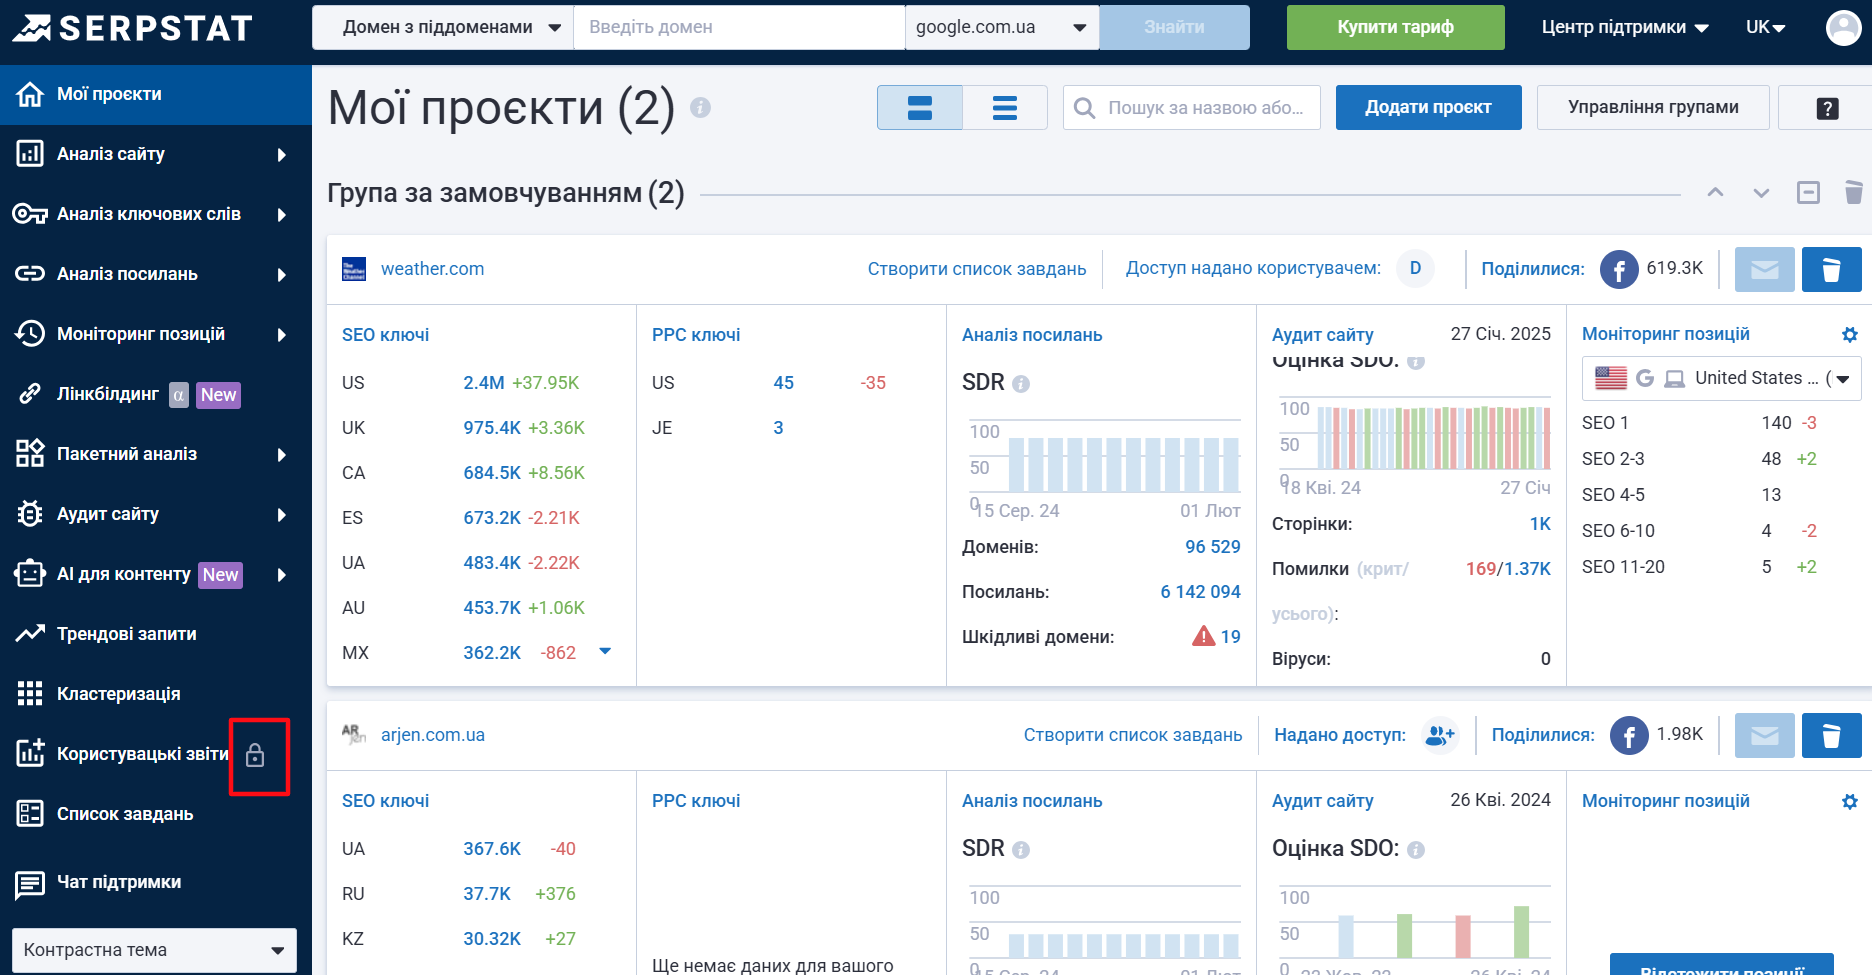Delete default group with trash icon
The image size is (1872, 975).
1853,192
